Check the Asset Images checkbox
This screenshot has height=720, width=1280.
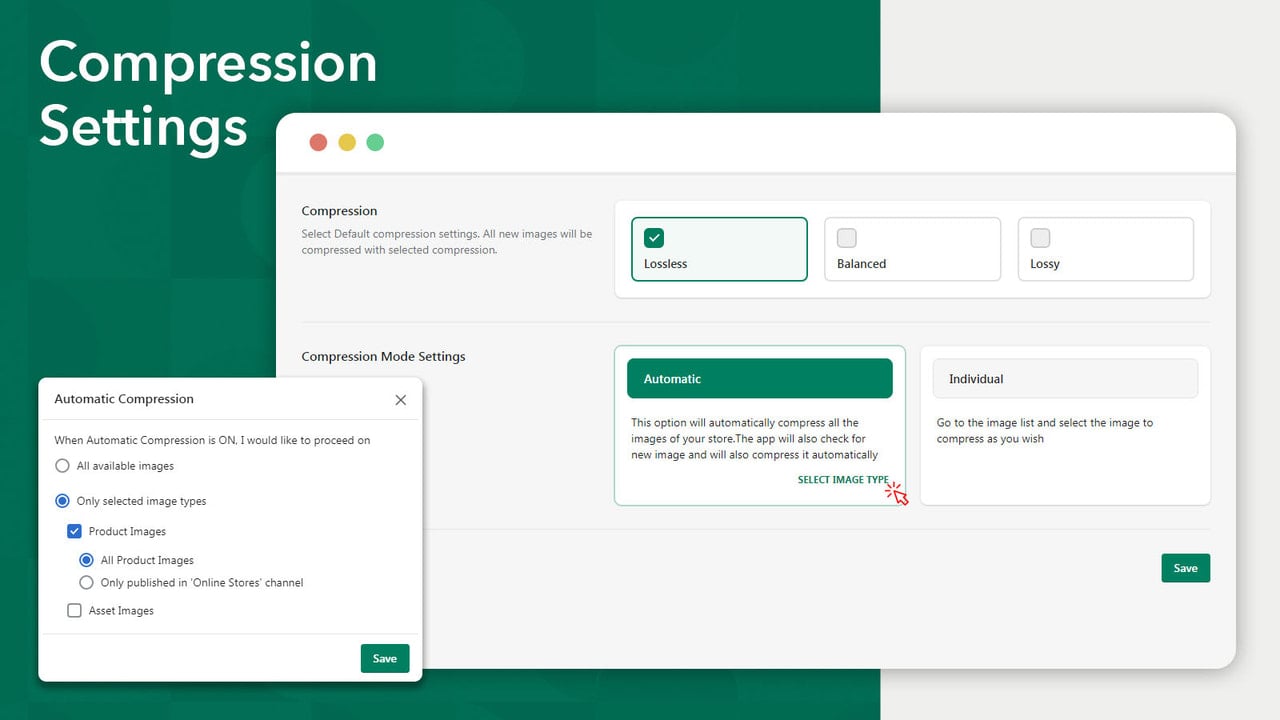coord(74,610)
